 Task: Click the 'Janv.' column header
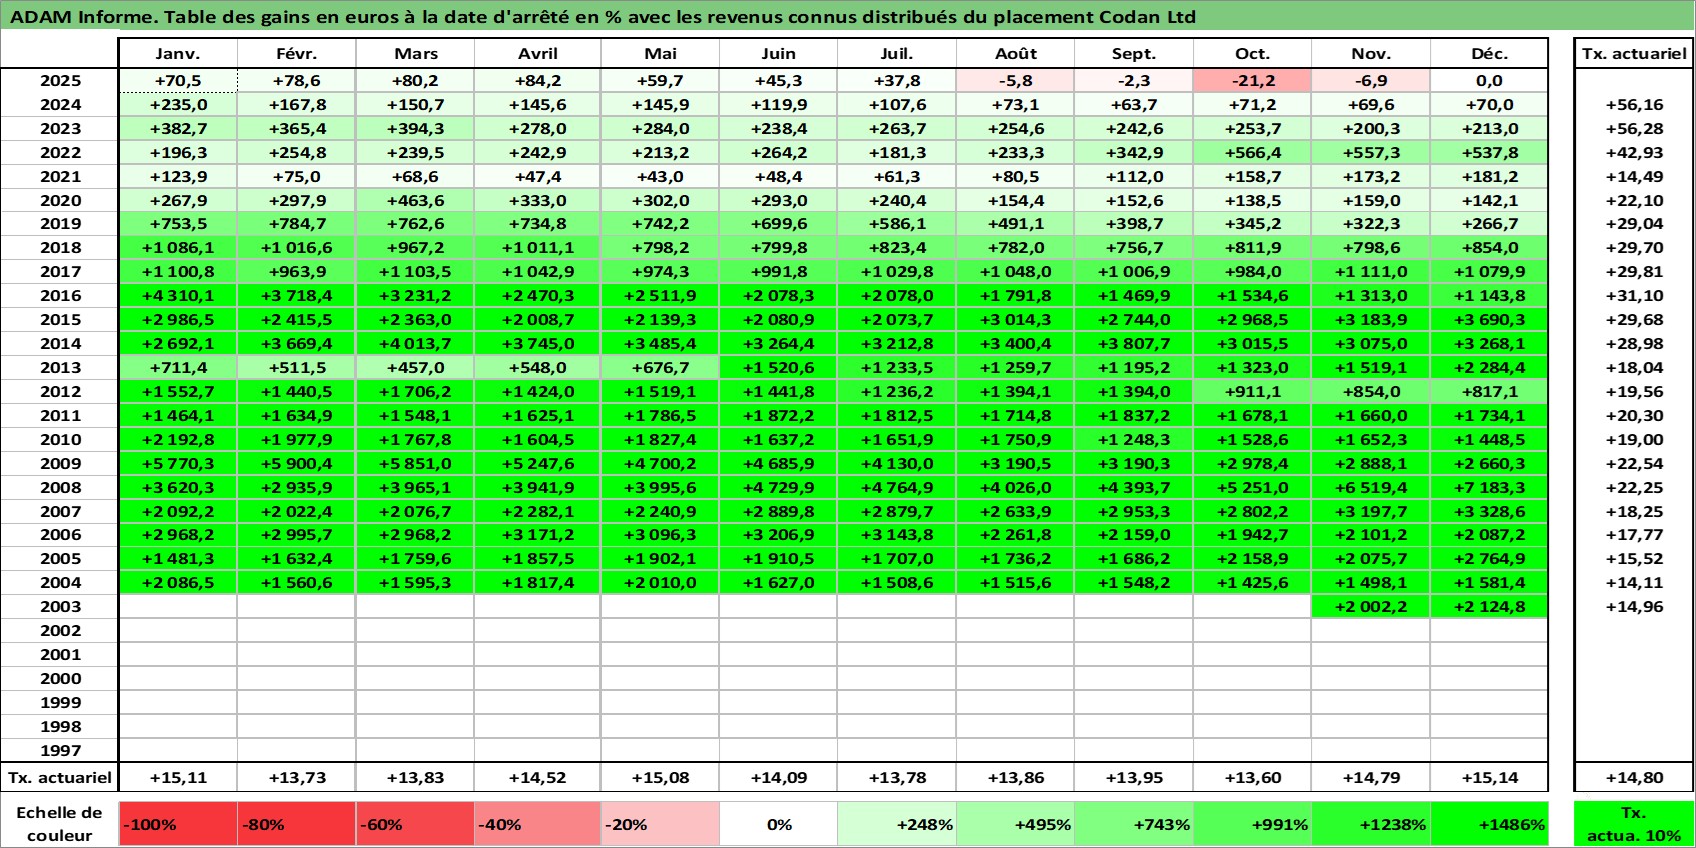(178, 54)
